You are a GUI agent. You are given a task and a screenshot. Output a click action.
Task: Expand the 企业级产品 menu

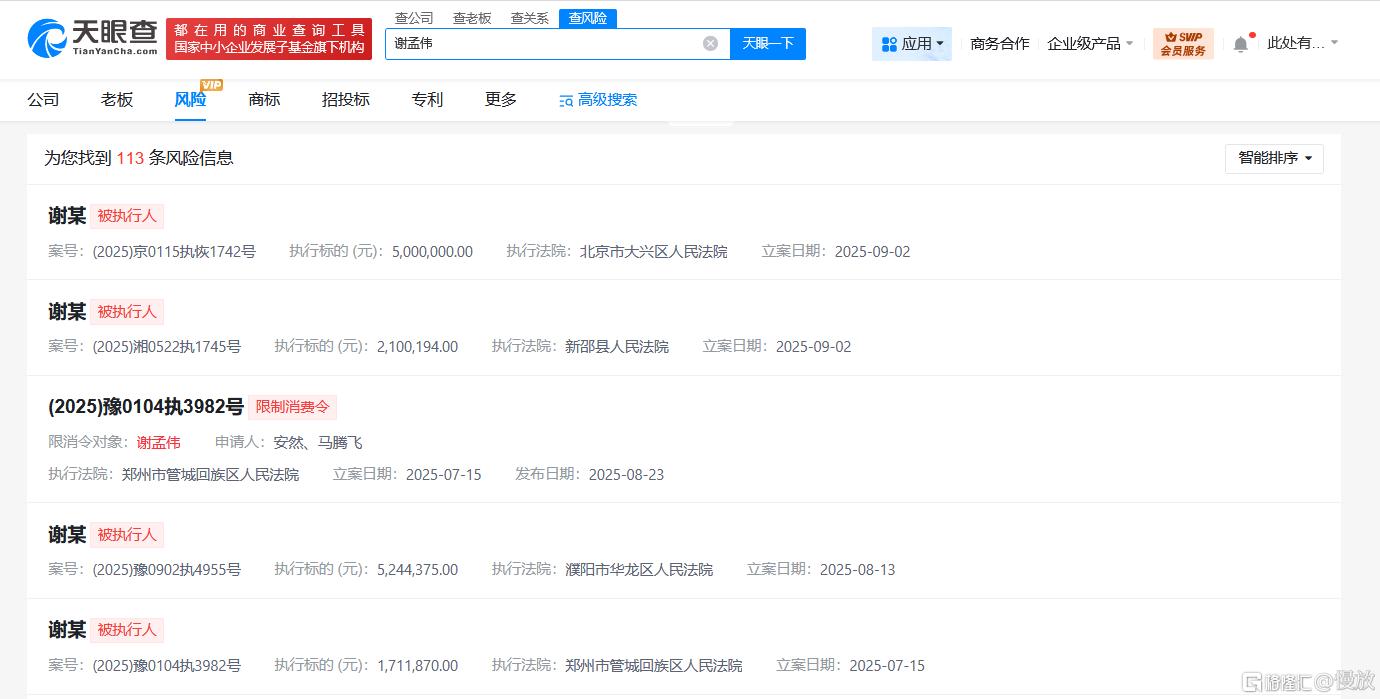click(x=1090, y=44)
